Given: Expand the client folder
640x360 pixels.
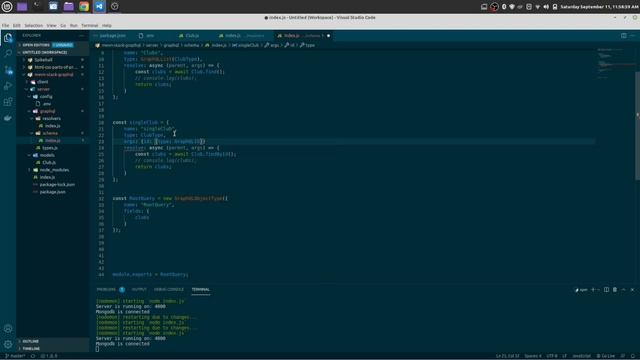Looking at the screenshot, I should tap(53, 82).
